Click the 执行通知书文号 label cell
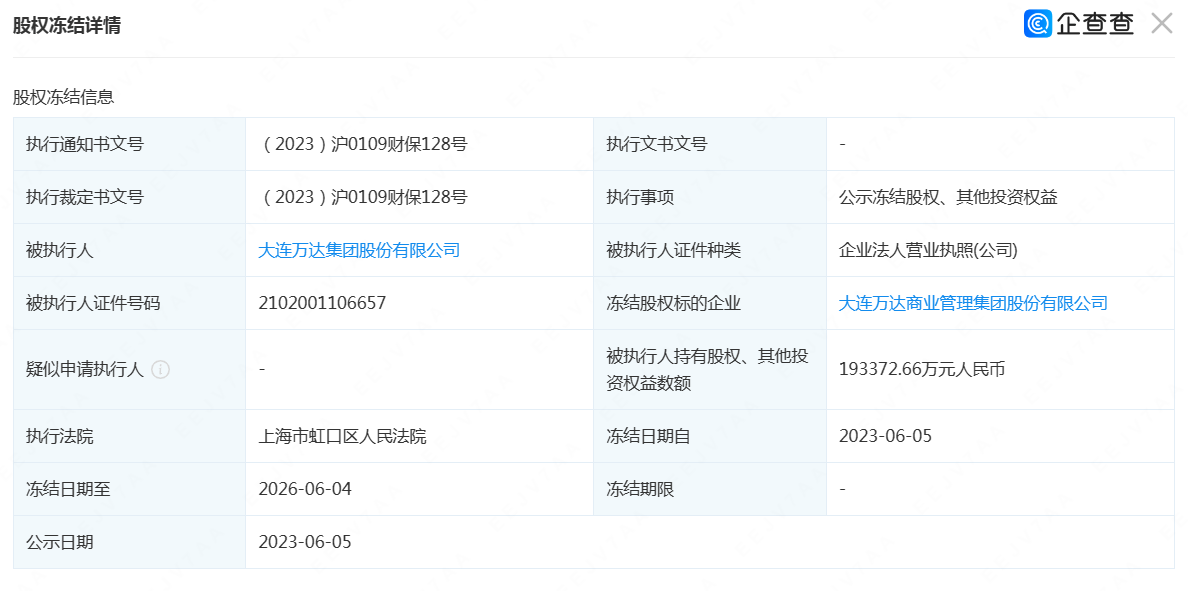Viewport: 1188px width, 591px height. (130, 144)
